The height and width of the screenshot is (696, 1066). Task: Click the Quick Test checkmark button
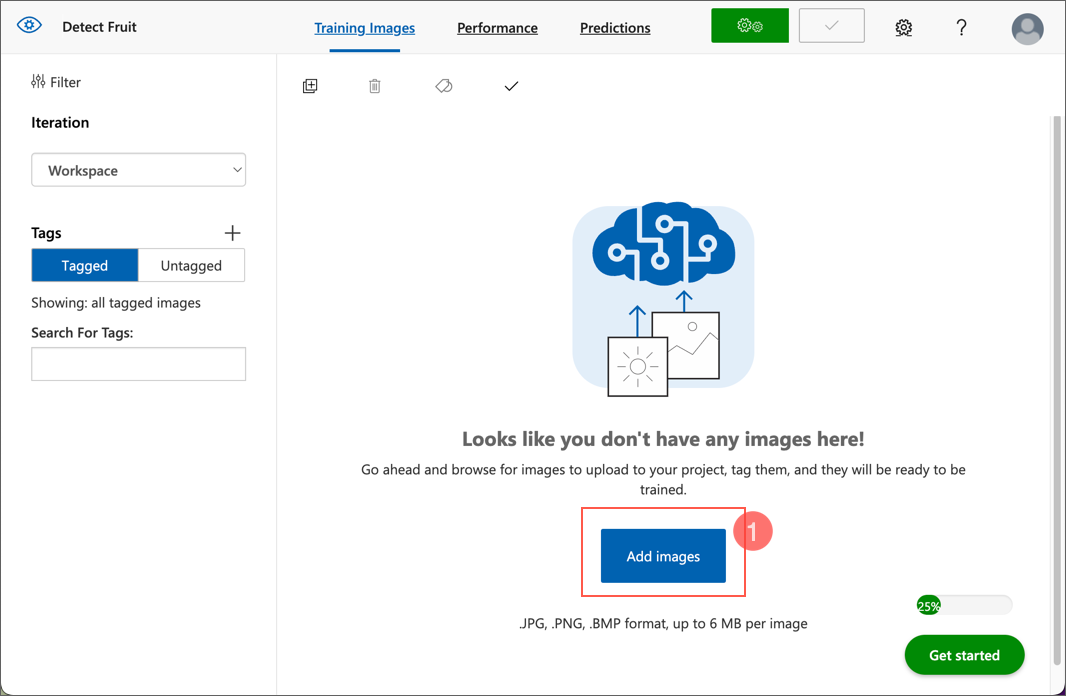[831, 26]
